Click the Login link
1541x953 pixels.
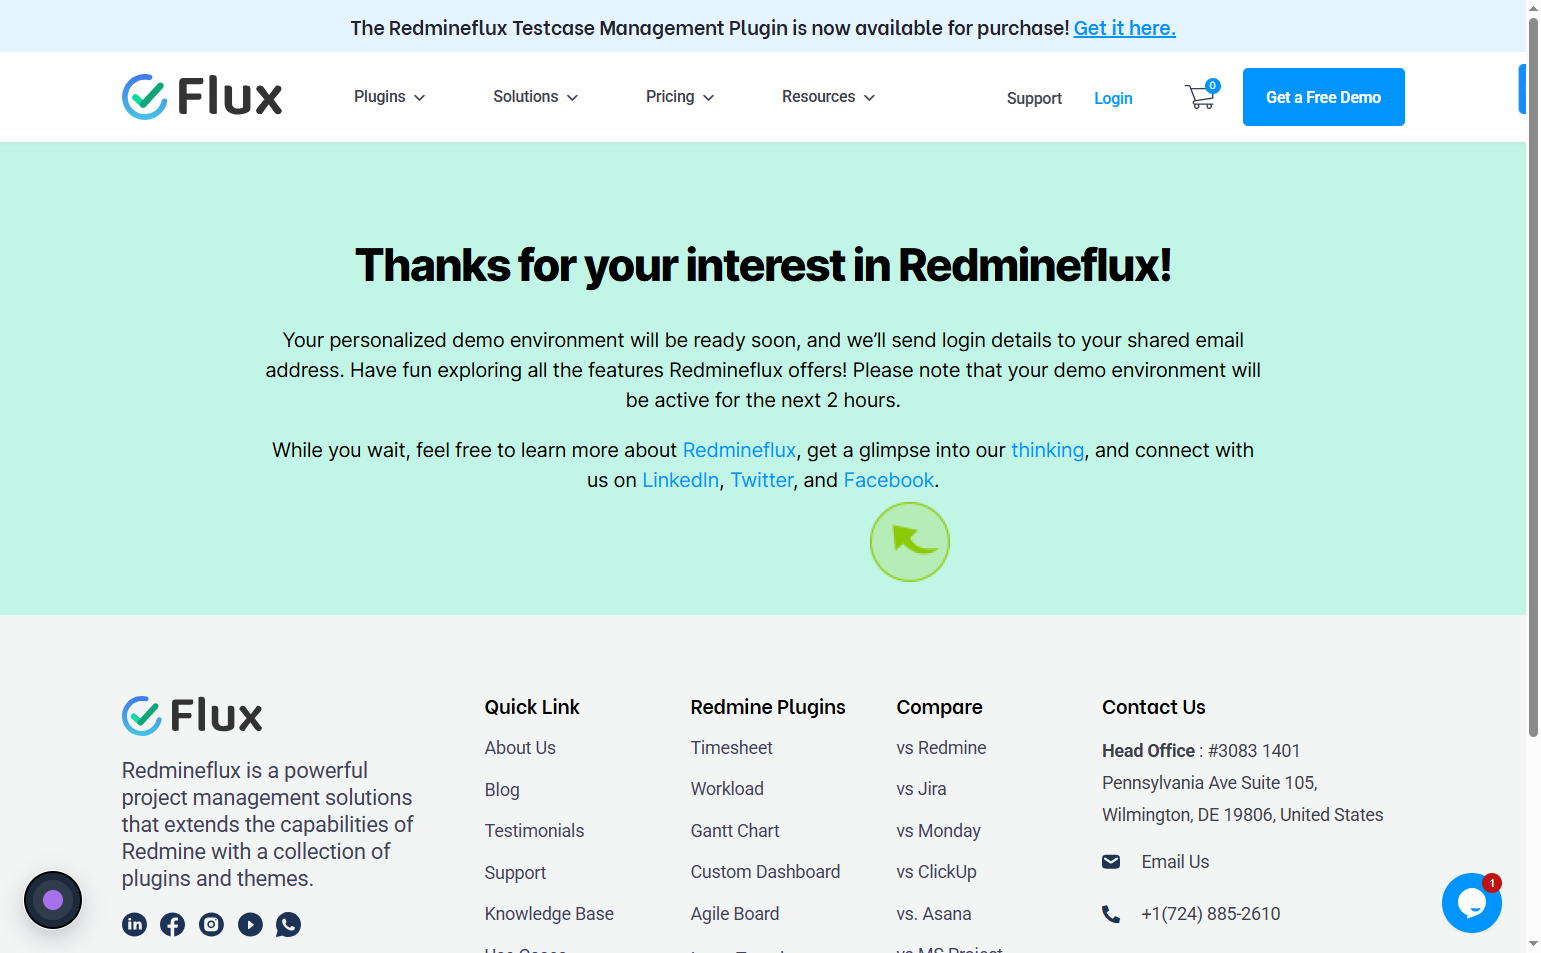(x=1113, y=98)
